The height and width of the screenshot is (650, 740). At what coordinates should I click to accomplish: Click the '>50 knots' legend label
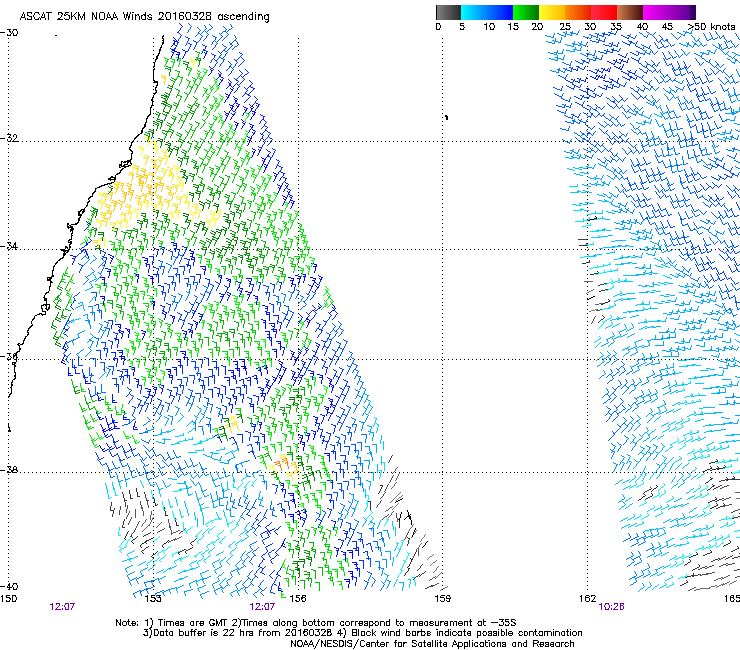(711, 27)
